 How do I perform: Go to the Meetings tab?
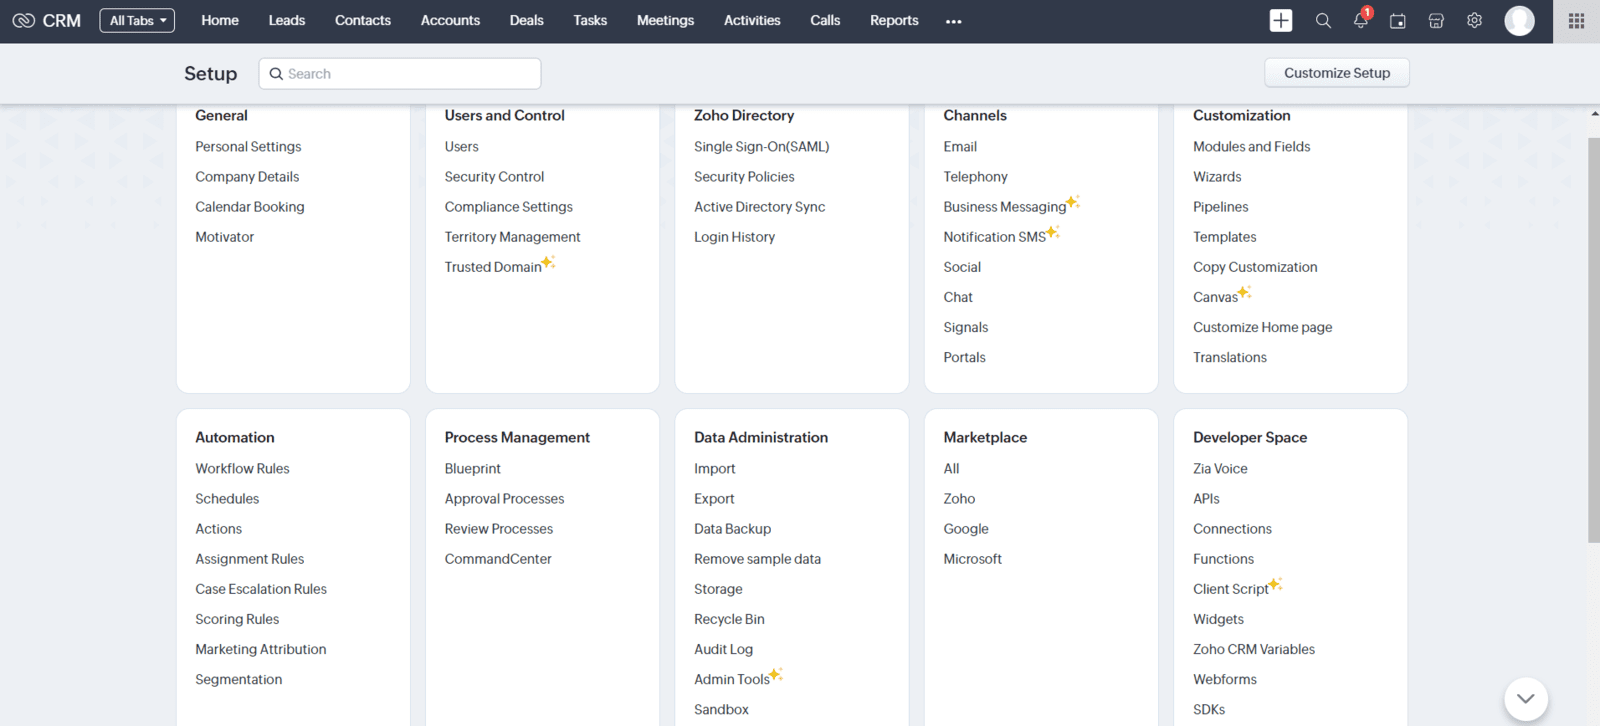665,20
